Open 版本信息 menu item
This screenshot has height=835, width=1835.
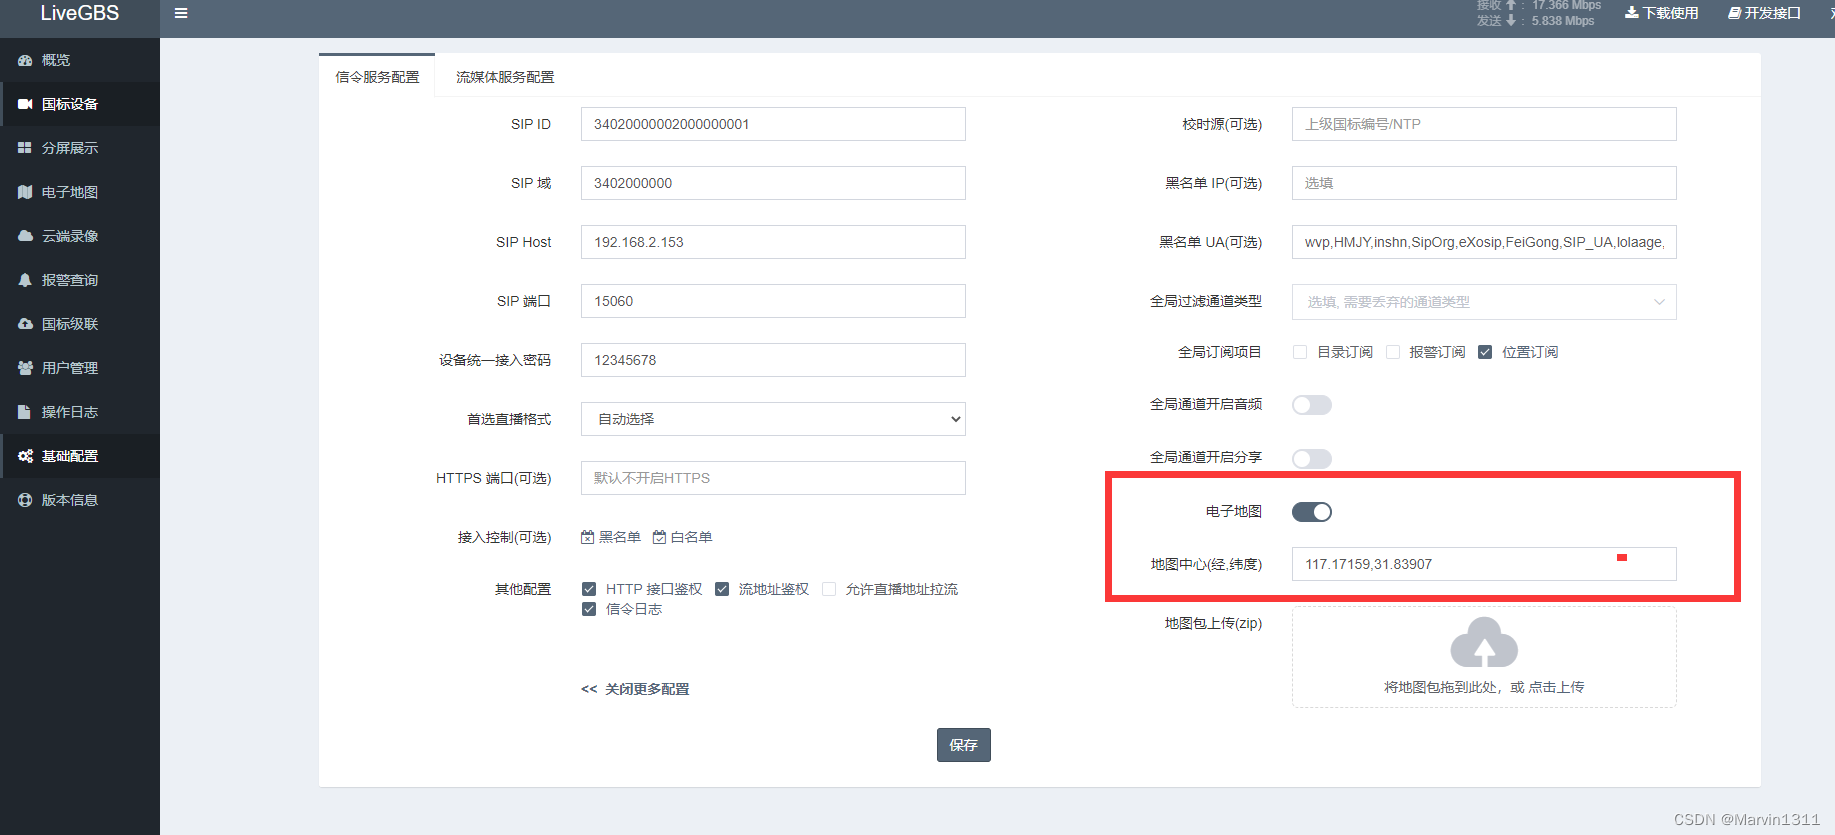(x=80, y=500)
